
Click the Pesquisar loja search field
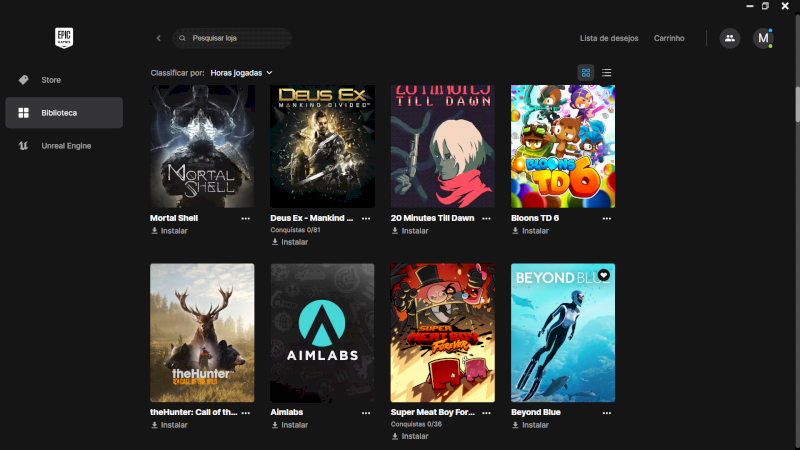pyautogui.click(x=232, y=38)
